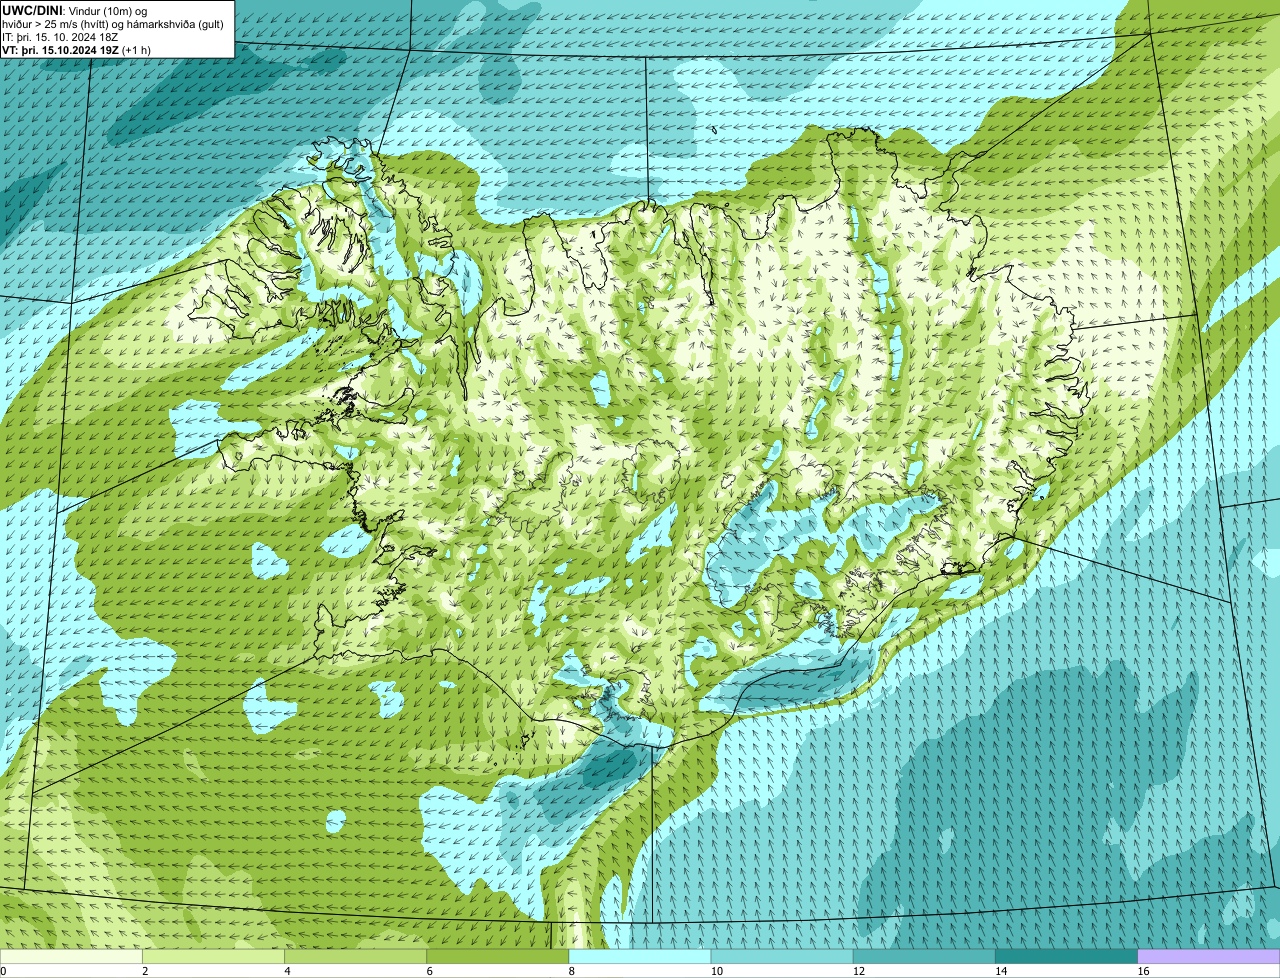The width and height of the screenshot is (1280, 978).
Task: Click the legend scale label "10"
Action: 717,971
